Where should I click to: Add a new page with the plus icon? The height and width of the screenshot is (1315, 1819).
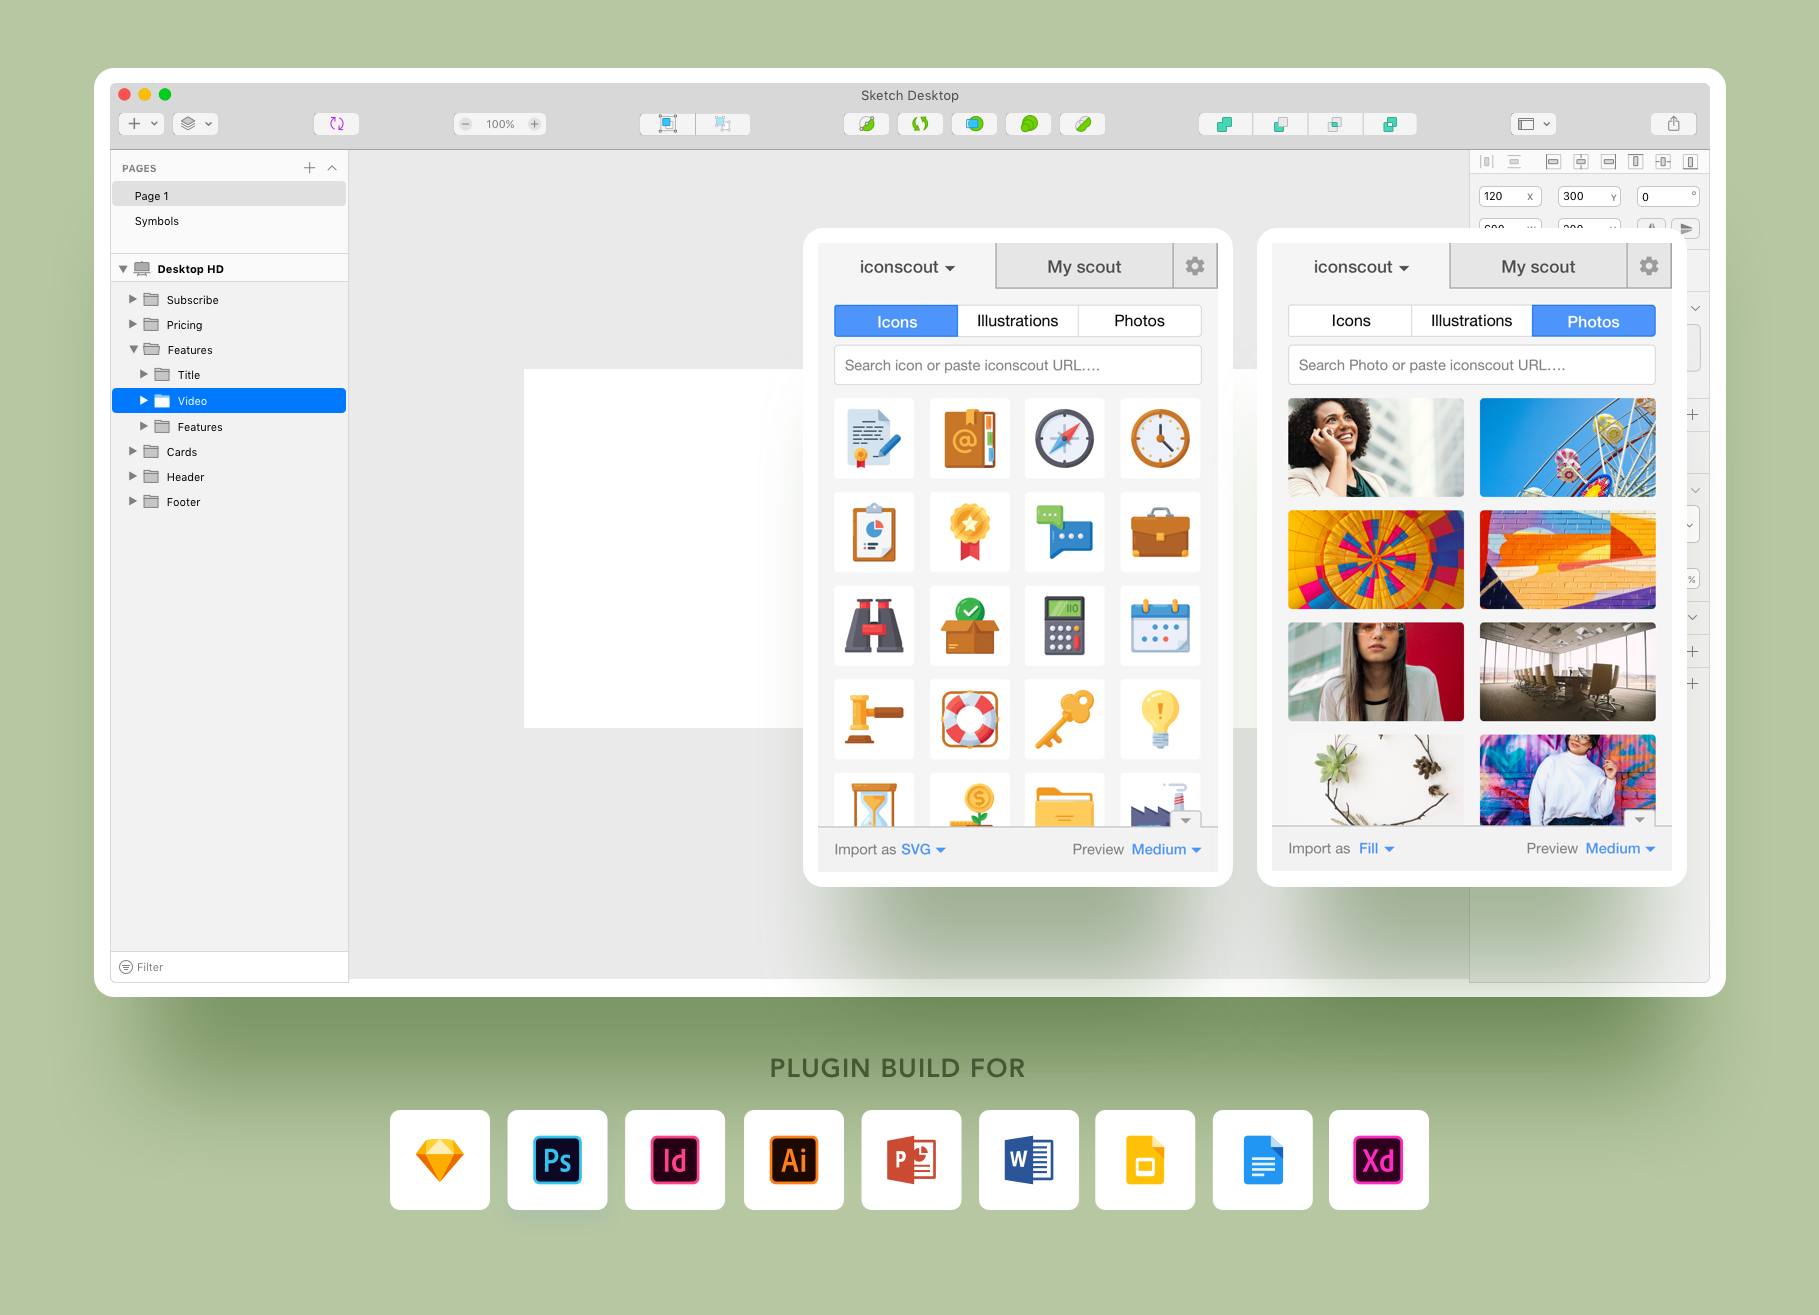click(309, 167)
